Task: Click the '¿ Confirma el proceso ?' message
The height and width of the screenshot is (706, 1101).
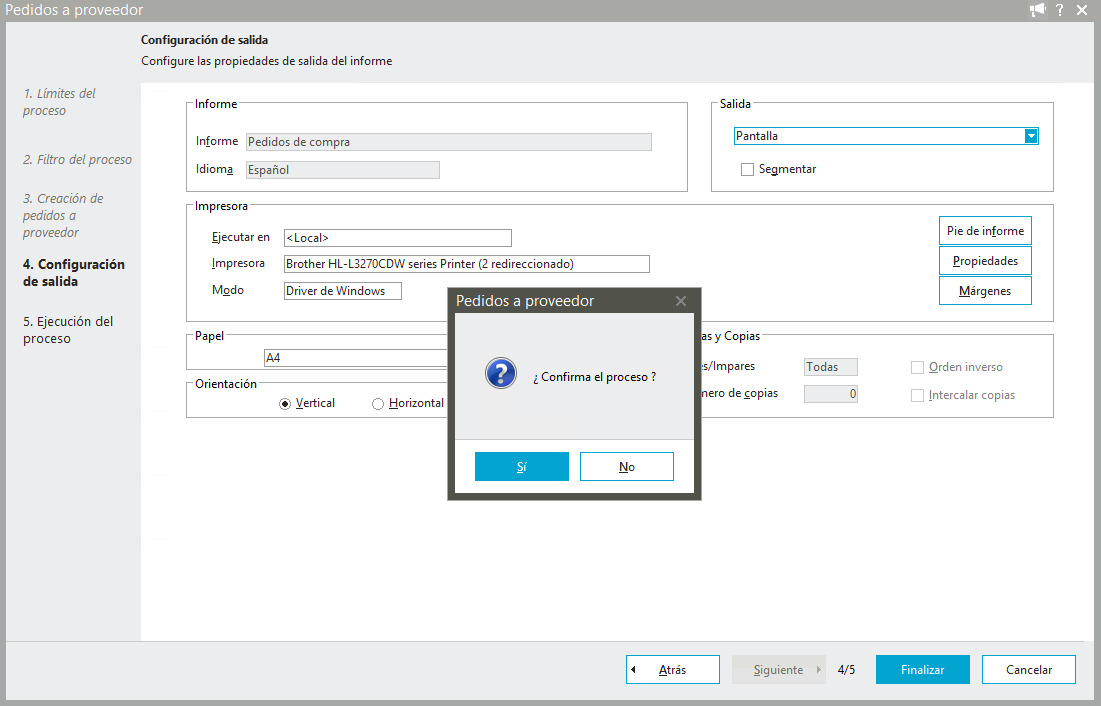Action: [x=594, y=377]
